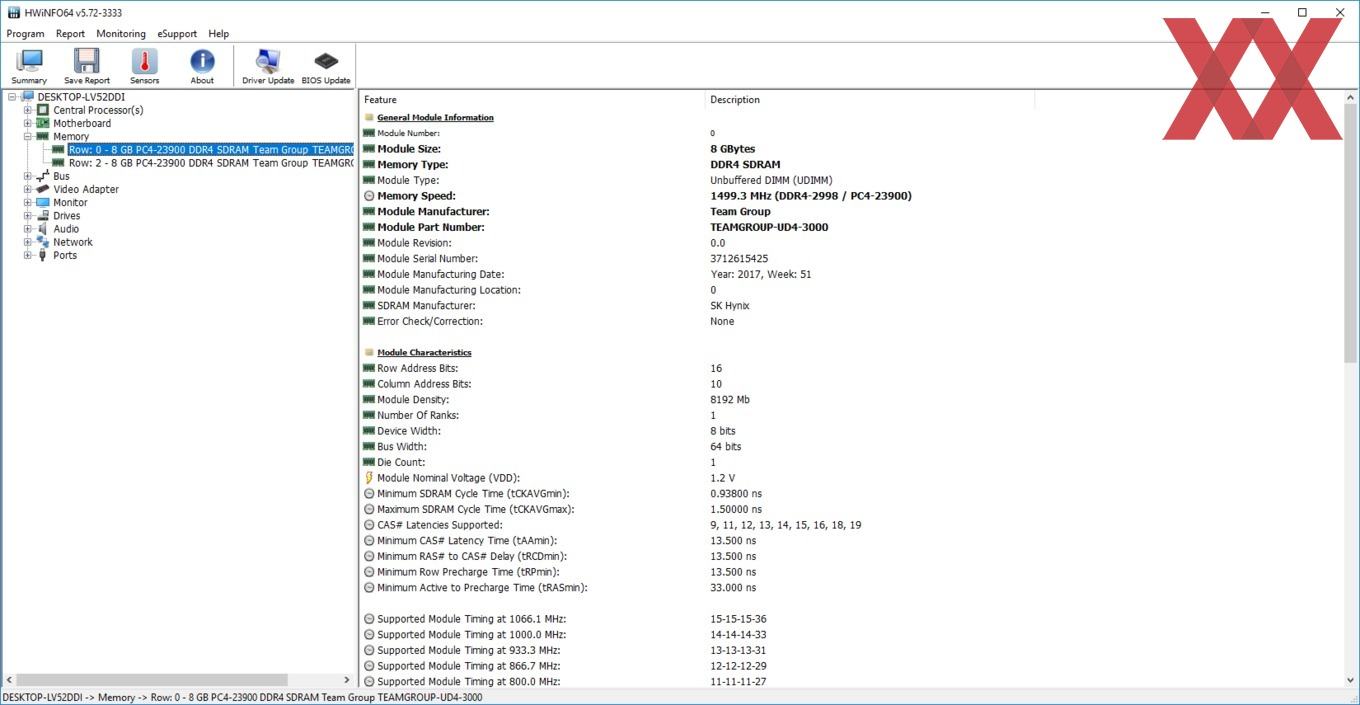Click the Module Nominal Voltage lightning icon
Viewport: 1360px width, 705px height.
pyautogui.click(x=369, y=478)
